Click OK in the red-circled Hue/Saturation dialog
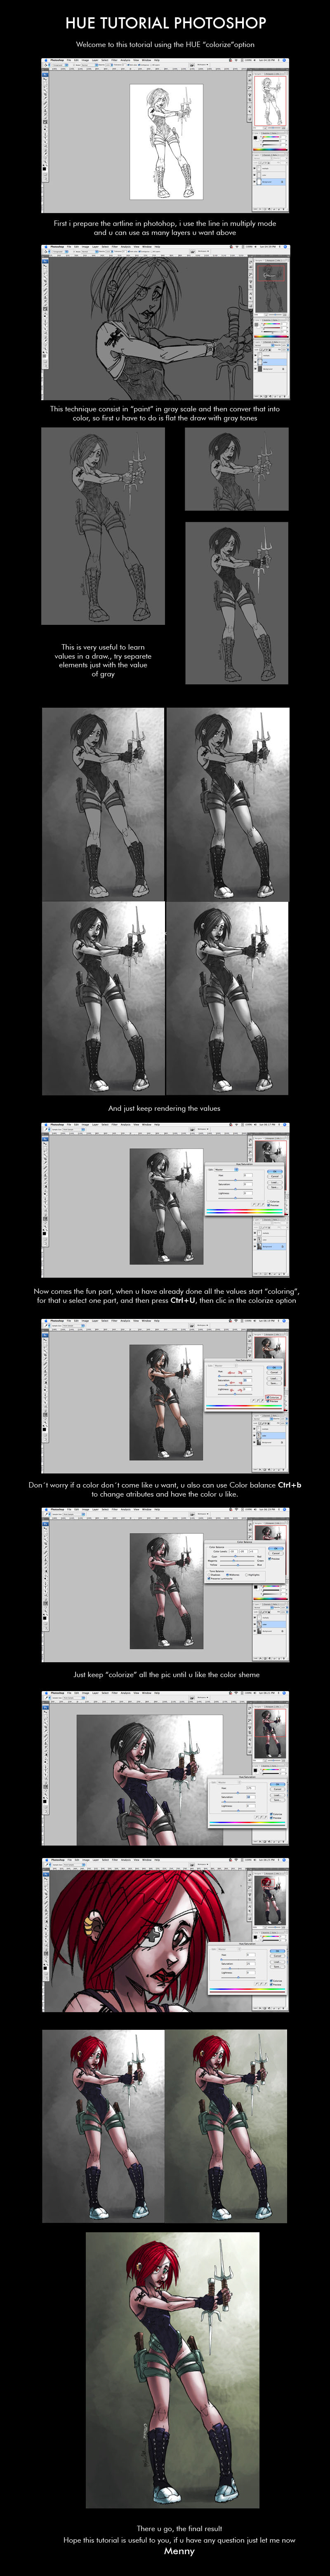 point(273,1368)
